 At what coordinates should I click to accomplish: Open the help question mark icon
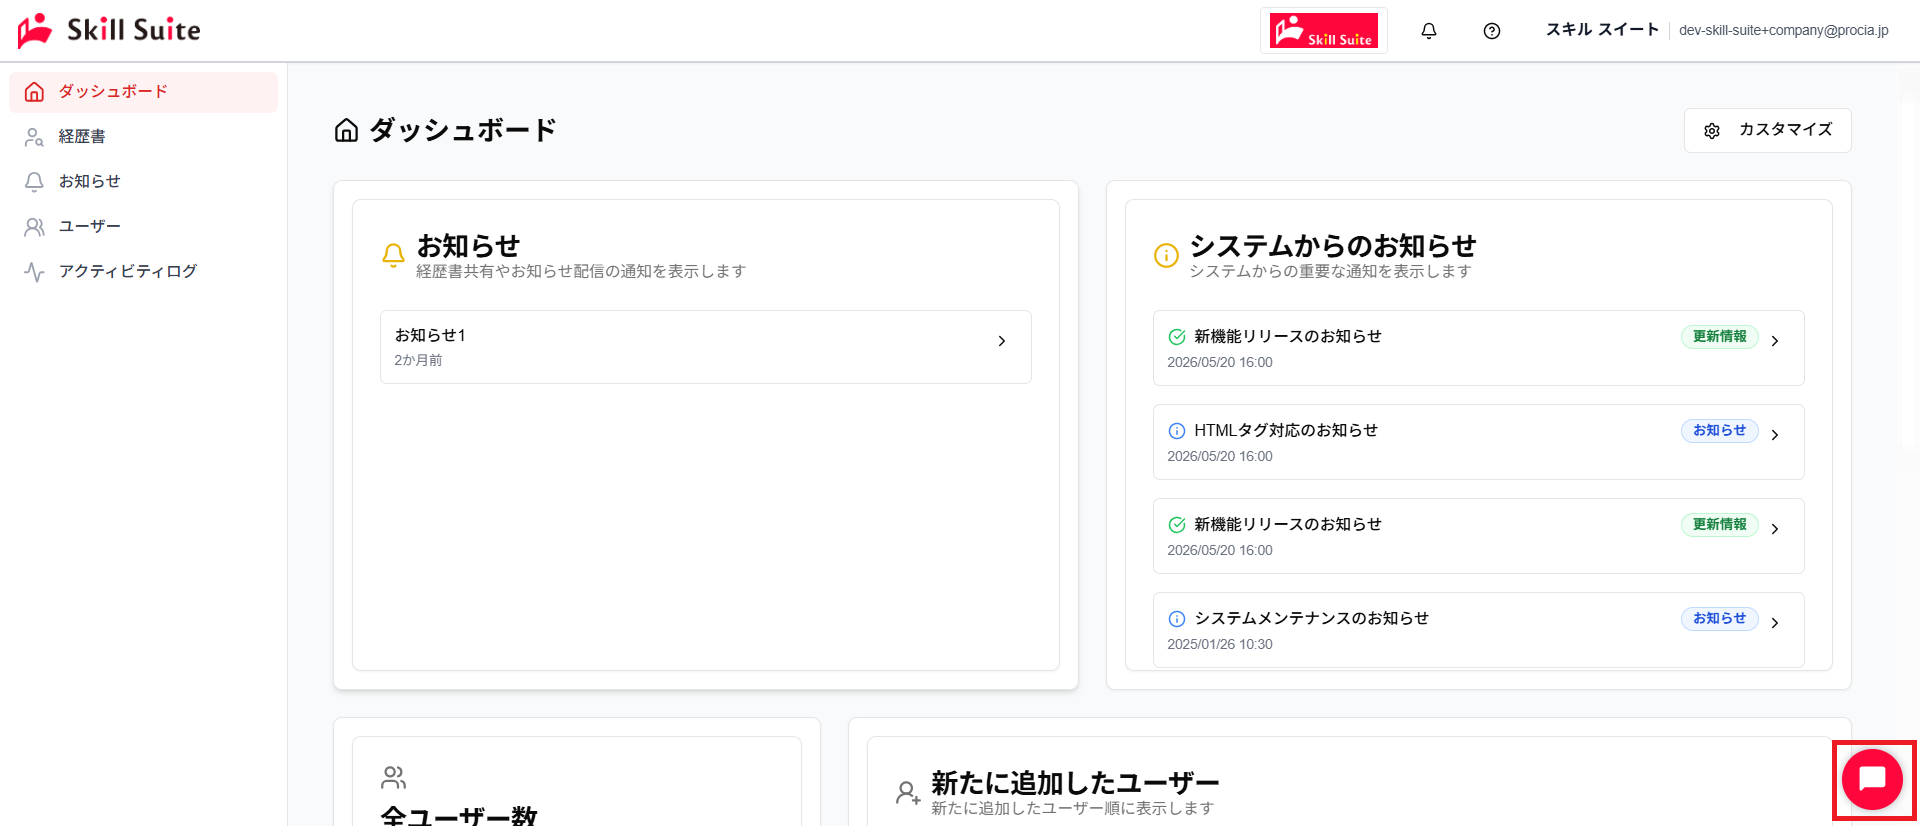1492,31
